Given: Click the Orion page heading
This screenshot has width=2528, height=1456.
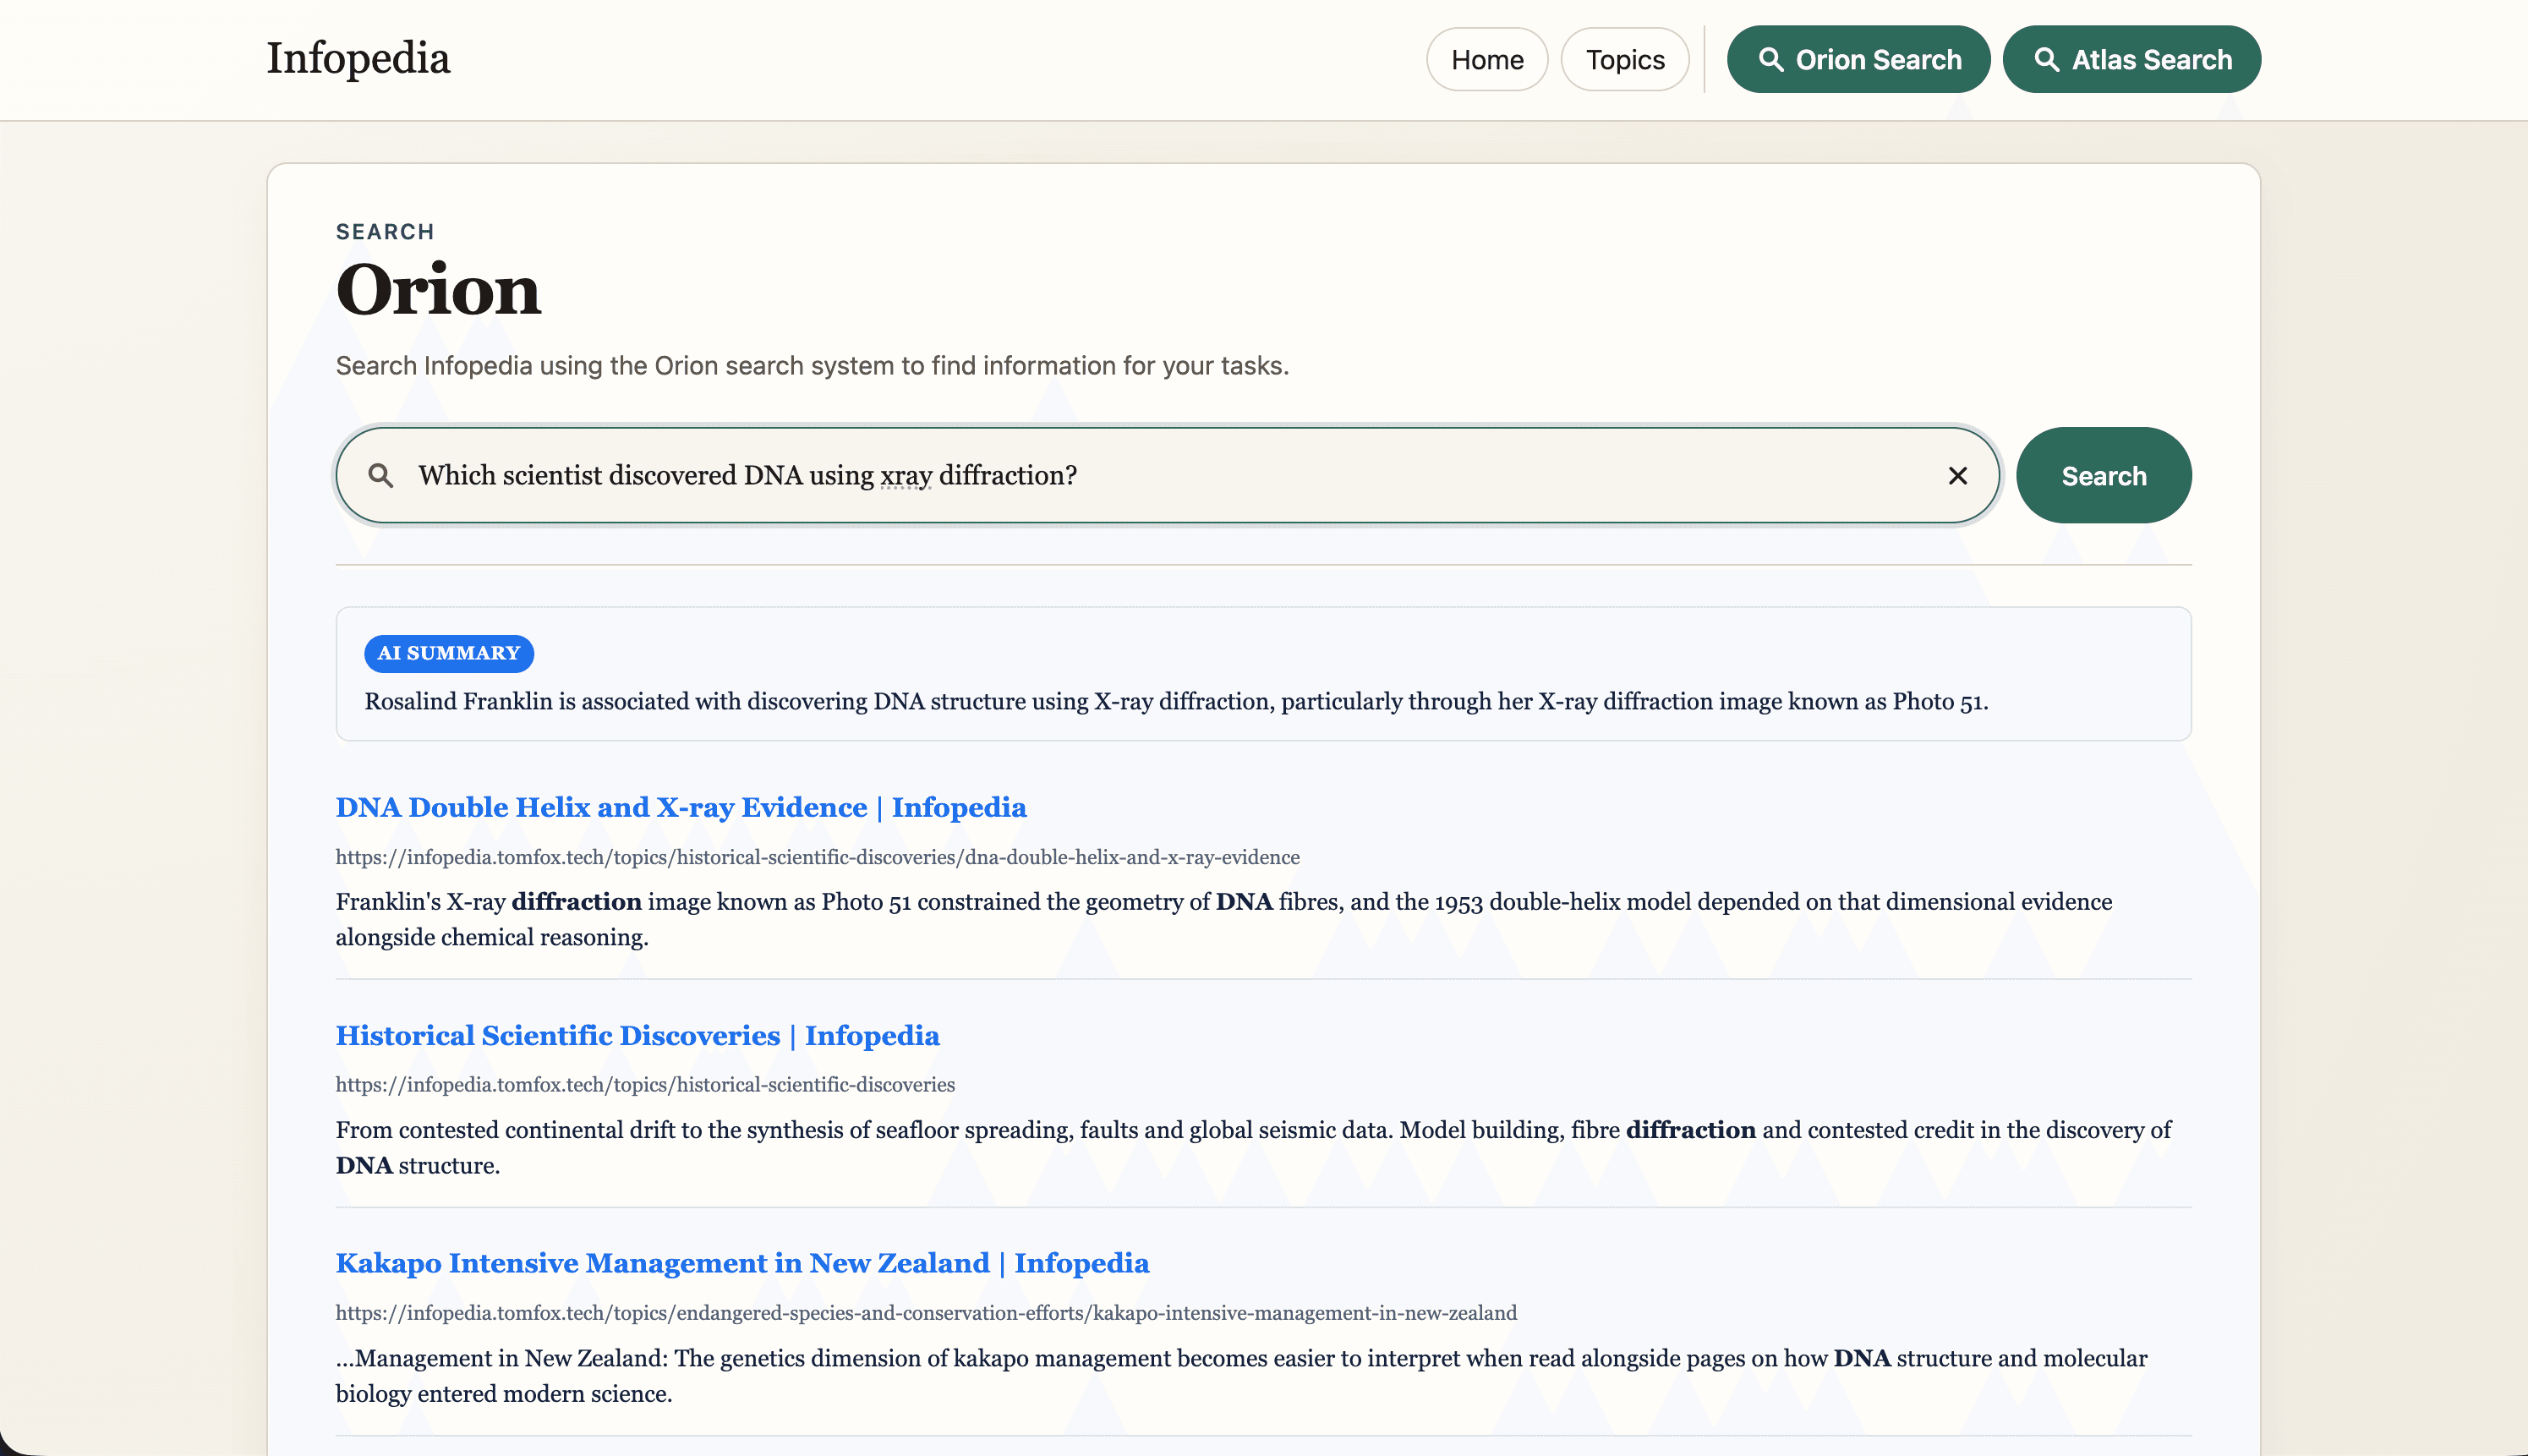Looking at the screenshot, I should point(438,290).
